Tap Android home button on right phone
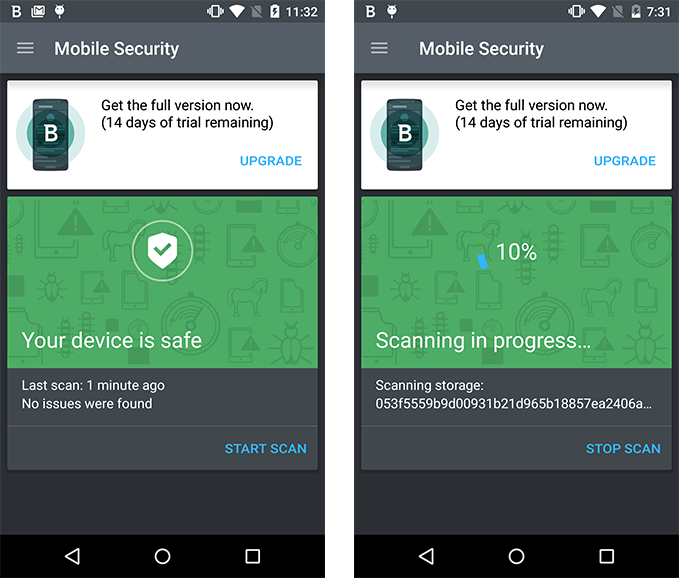 coord(516,556)
